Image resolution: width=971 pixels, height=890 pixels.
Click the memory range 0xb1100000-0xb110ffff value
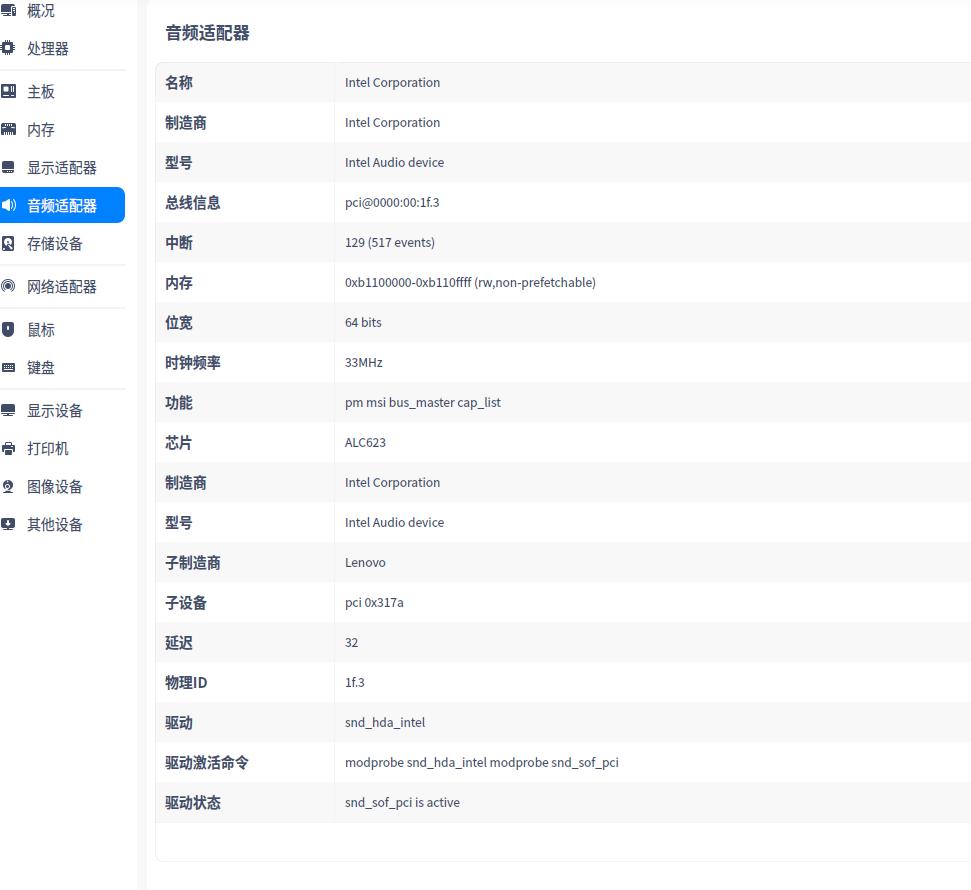pos(470,282)
